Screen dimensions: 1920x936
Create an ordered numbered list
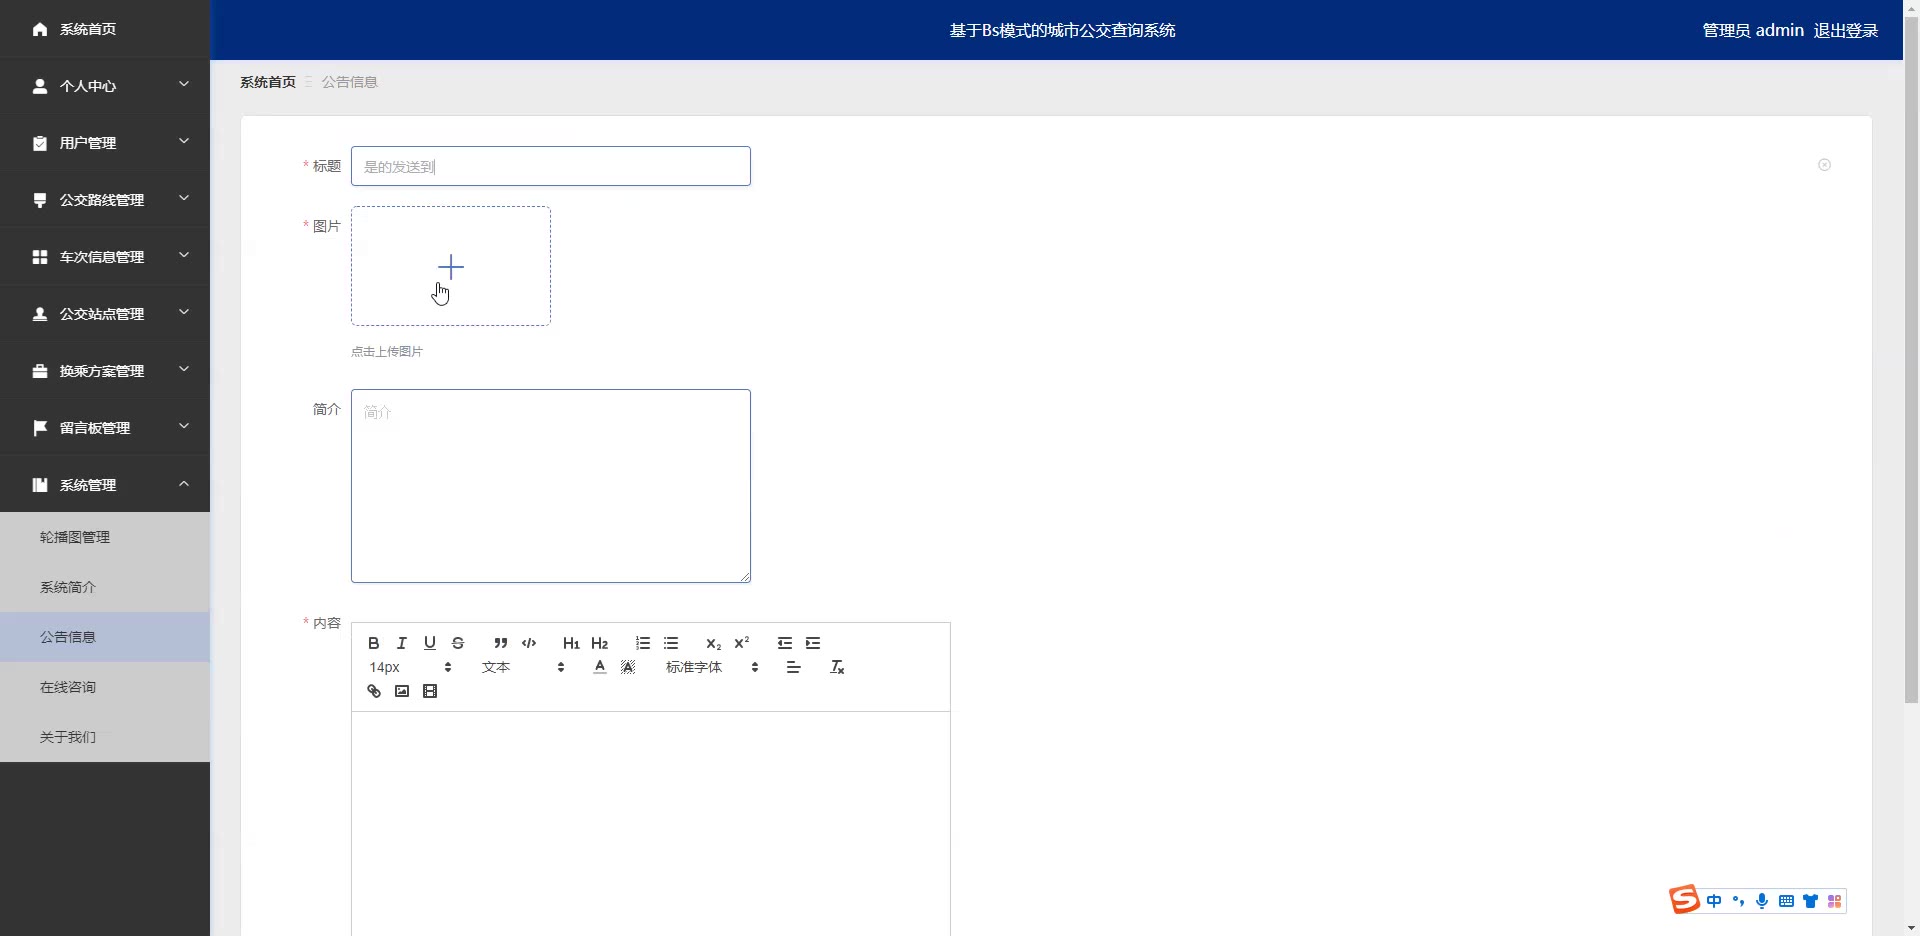642,643
